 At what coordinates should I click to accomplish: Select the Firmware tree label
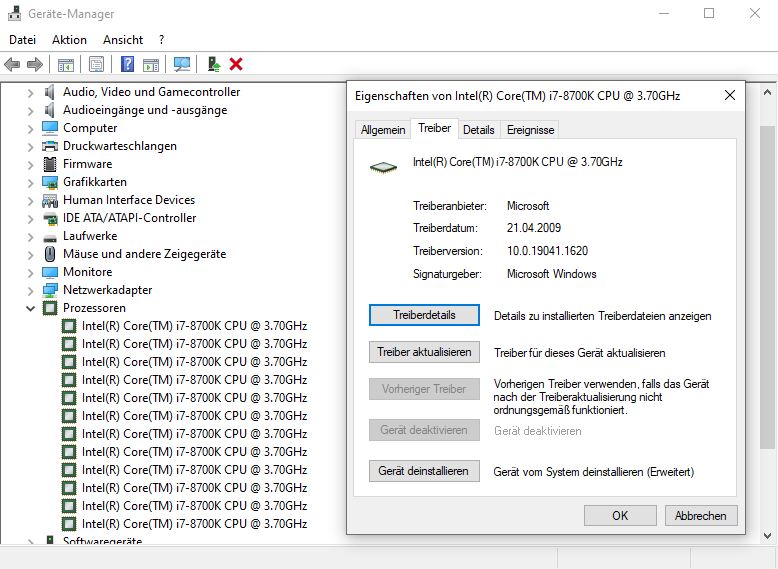point(88,164)
